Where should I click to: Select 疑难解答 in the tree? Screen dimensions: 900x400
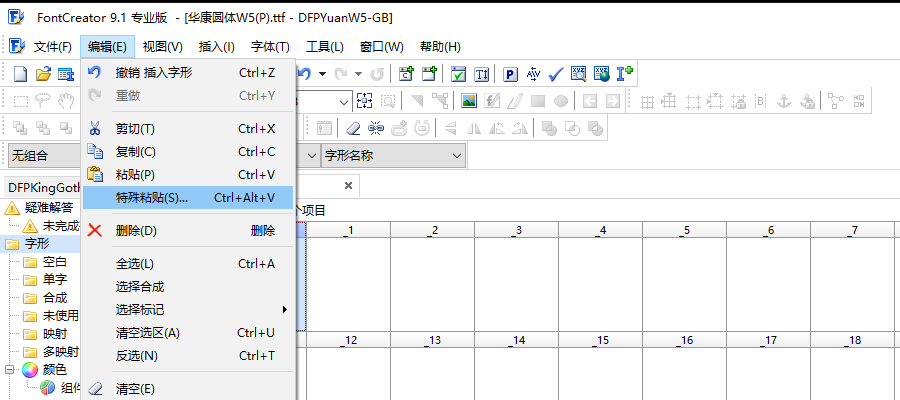(x=49, y=207)
